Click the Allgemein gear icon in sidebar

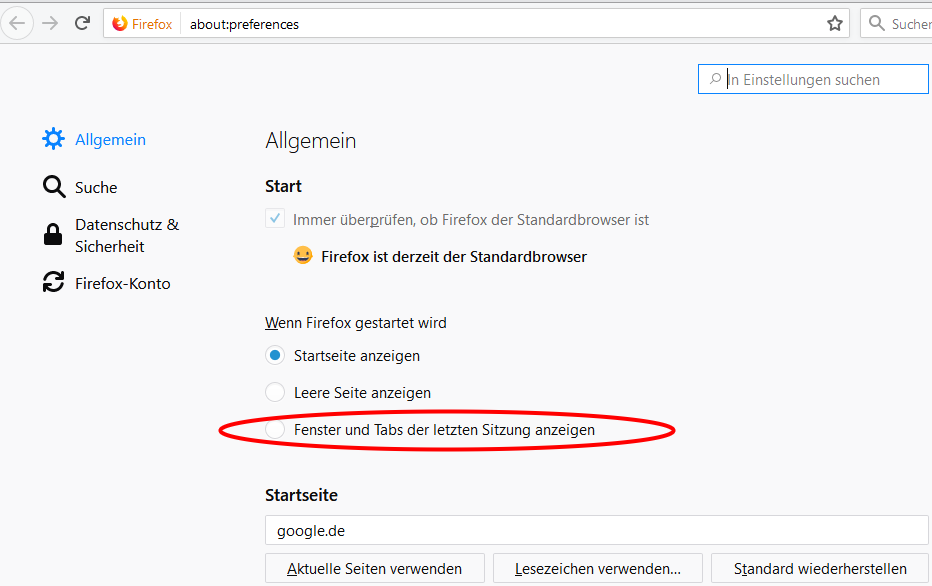pos(53,140)
